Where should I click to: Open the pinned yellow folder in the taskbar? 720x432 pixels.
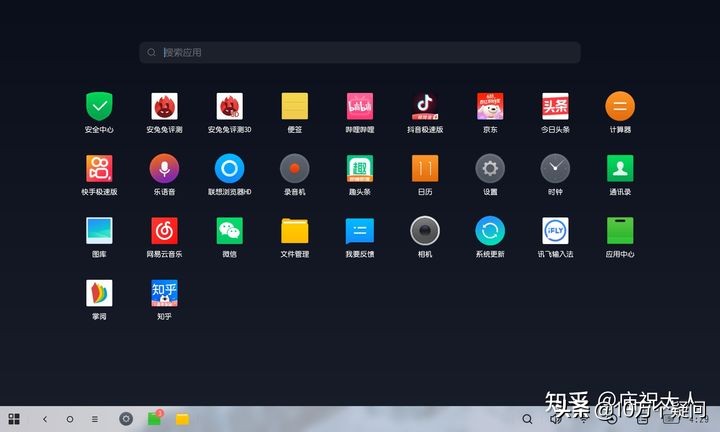tap(182, 419)
